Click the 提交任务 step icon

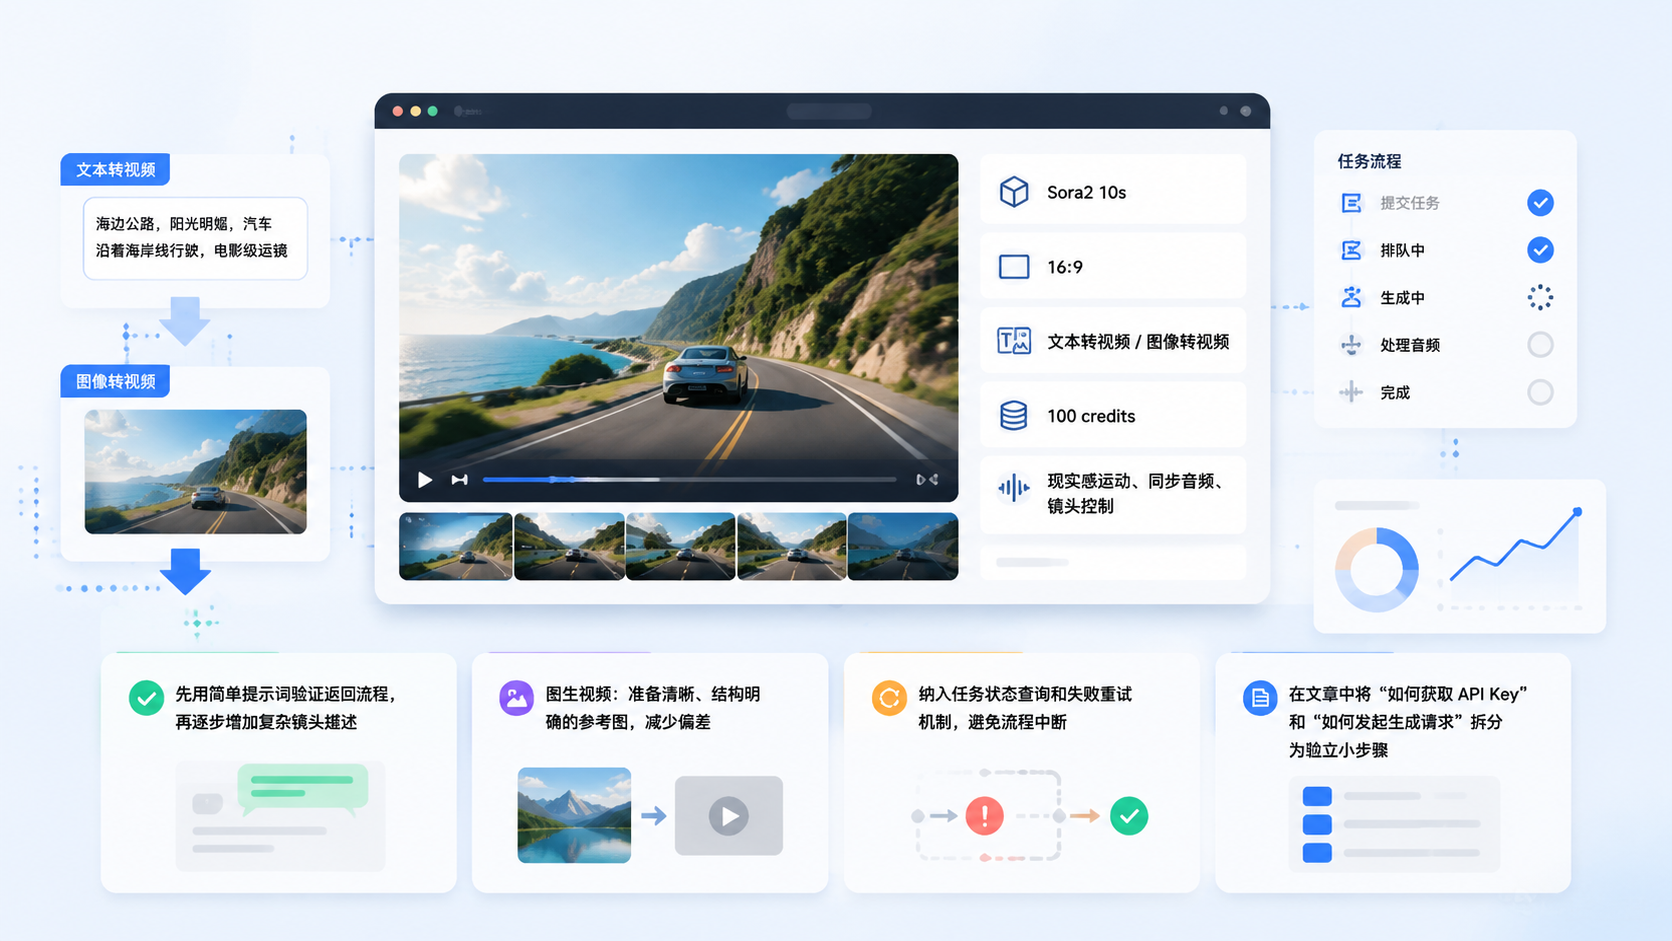(1351, 203)
